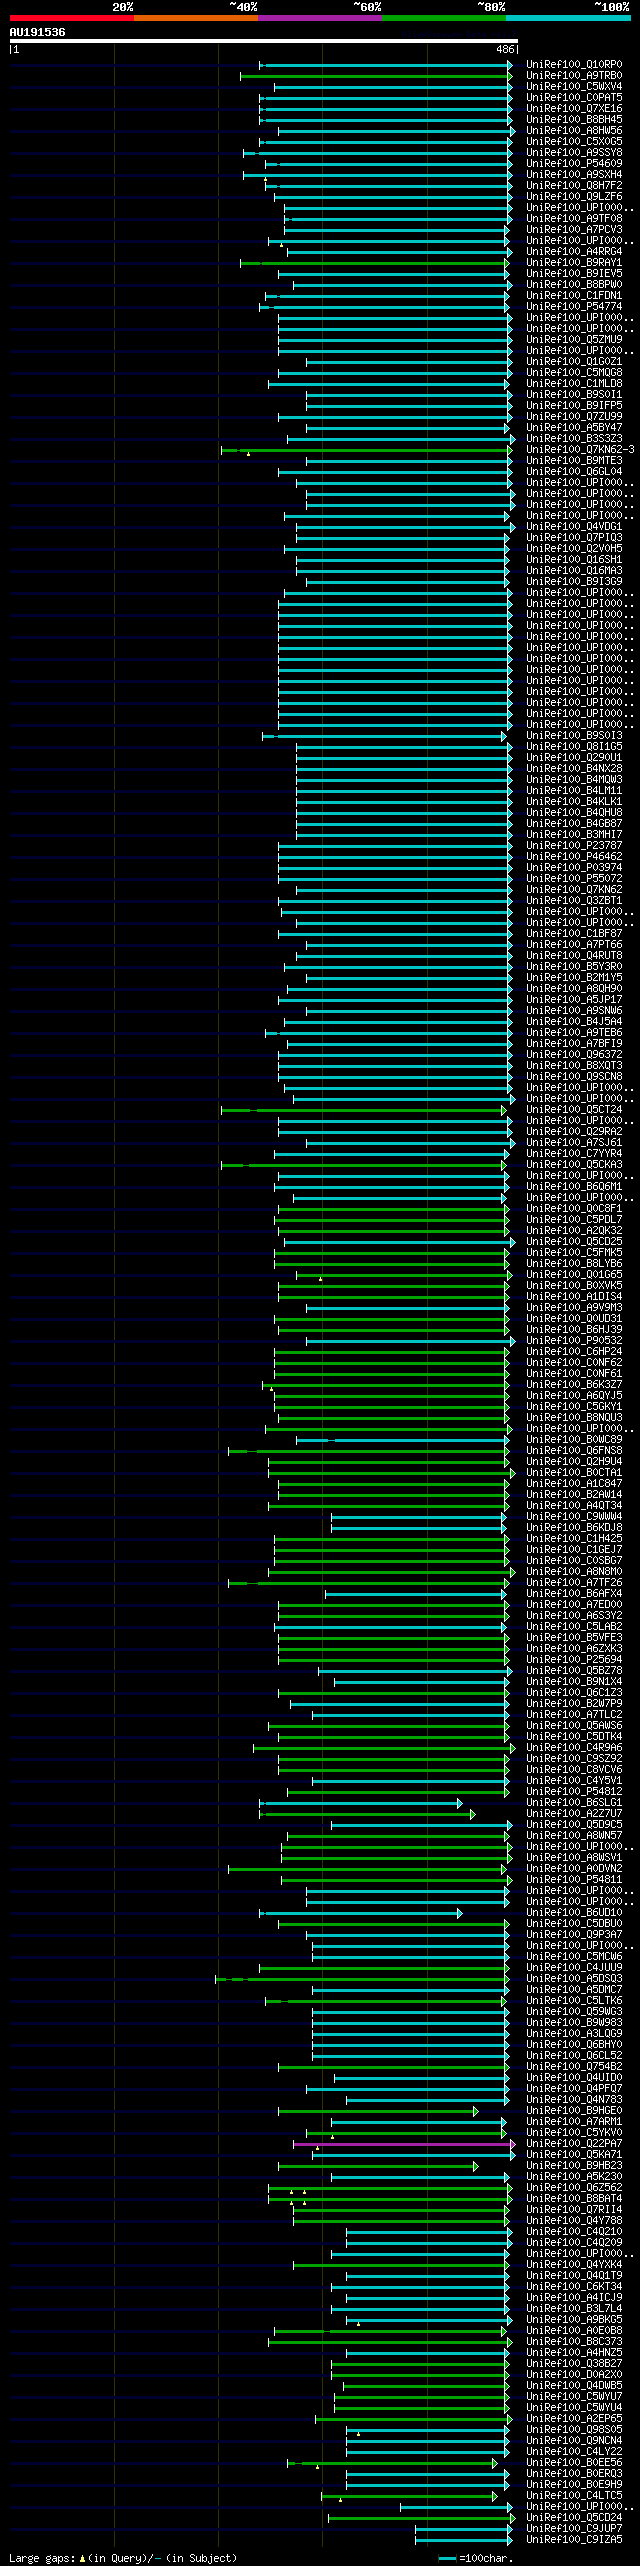Viewport: 640px width, 2566px height.
Task: Click the orange ~40% identity legend segment
Action: (195, 18)
